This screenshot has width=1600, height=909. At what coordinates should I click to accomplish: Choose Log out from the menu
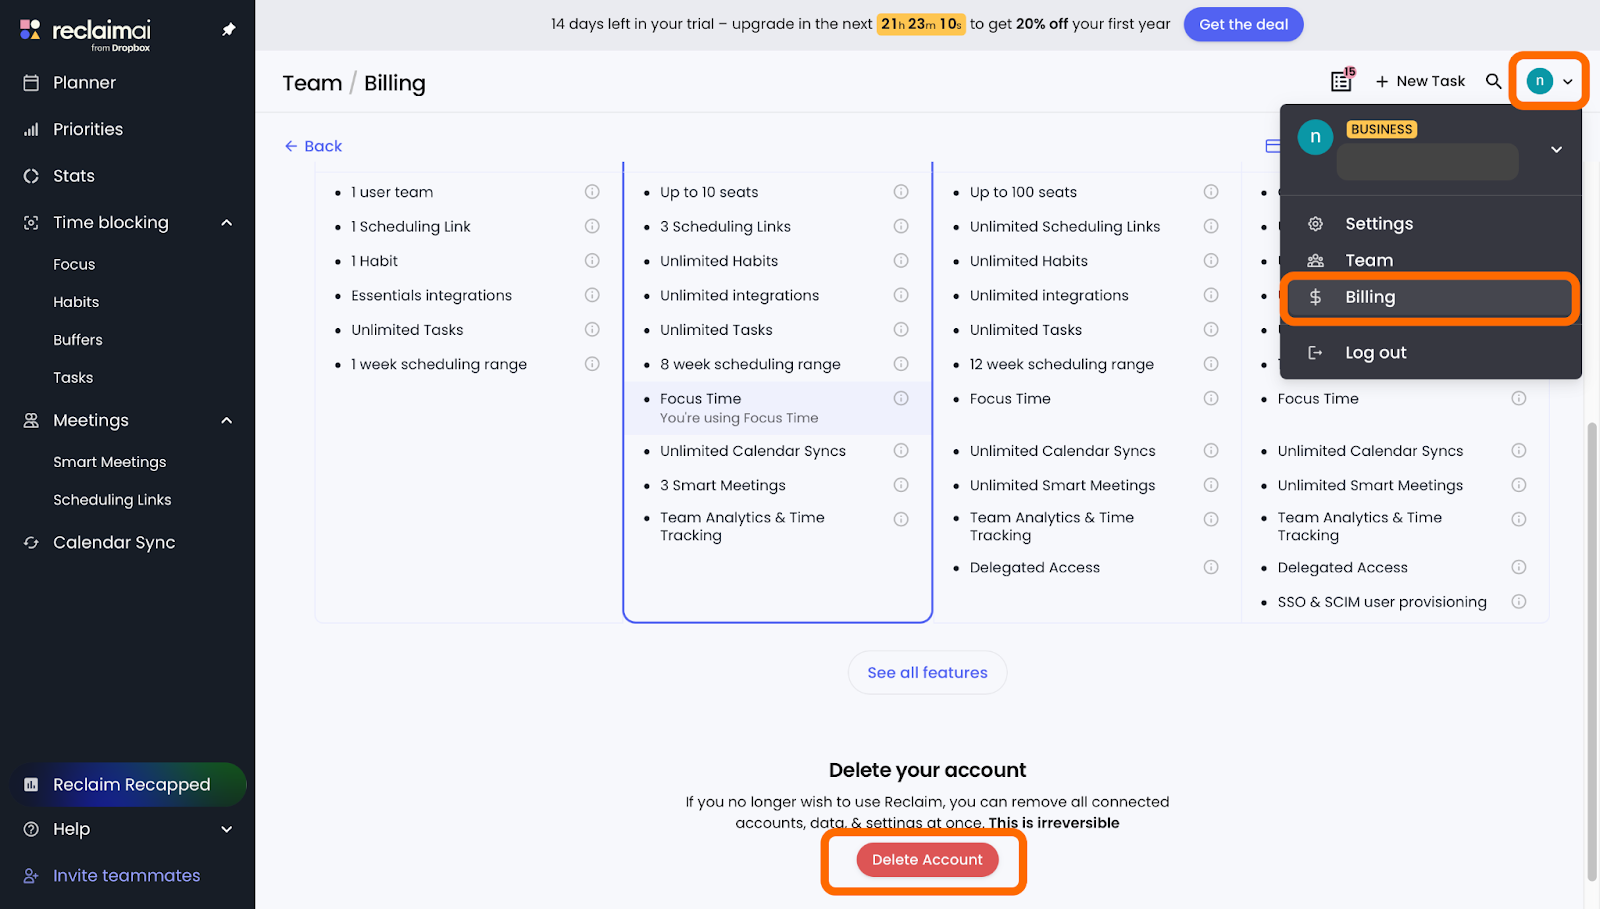(1375, 352)
